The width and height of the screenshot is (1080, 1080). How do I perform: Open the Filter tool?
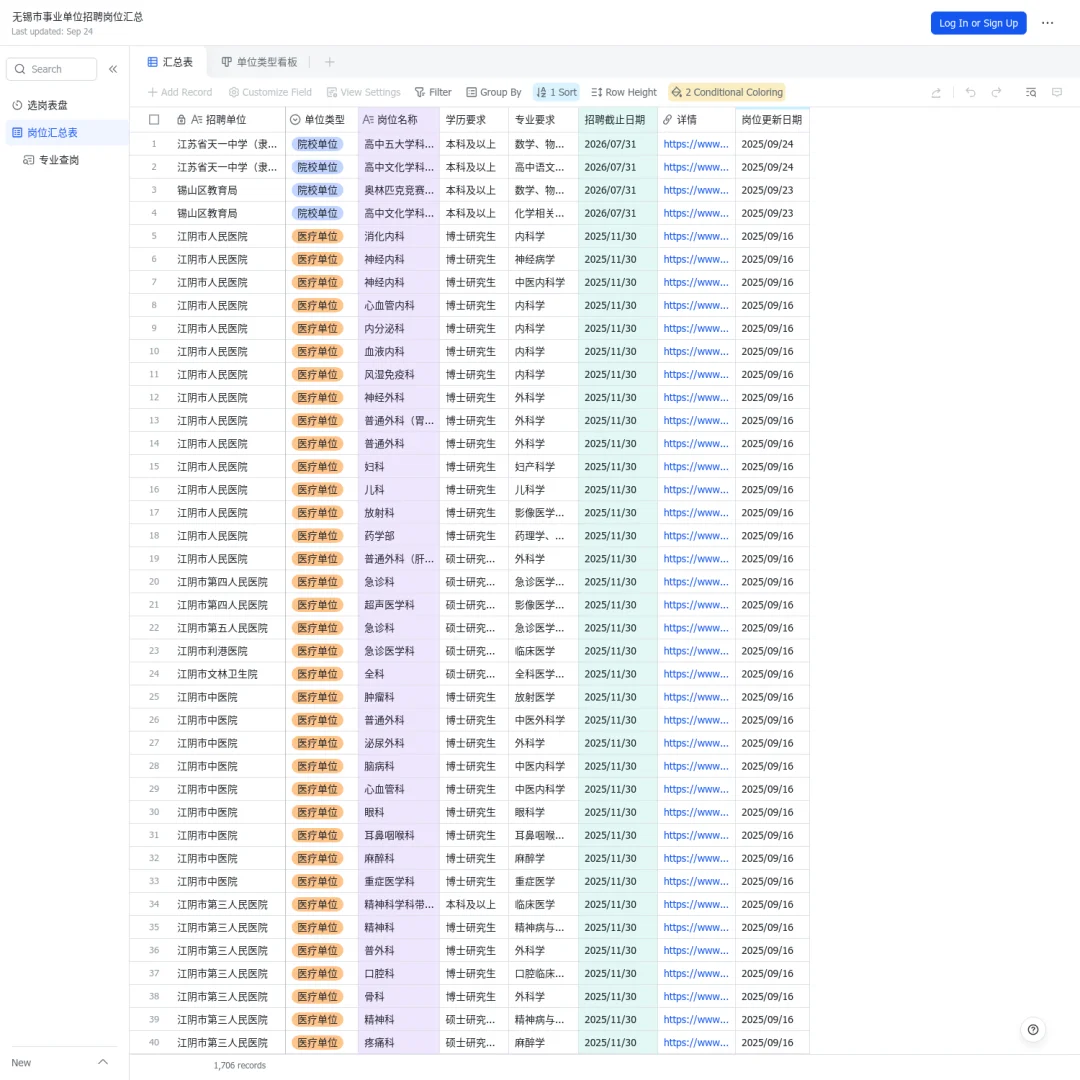(x=433, y=92)
